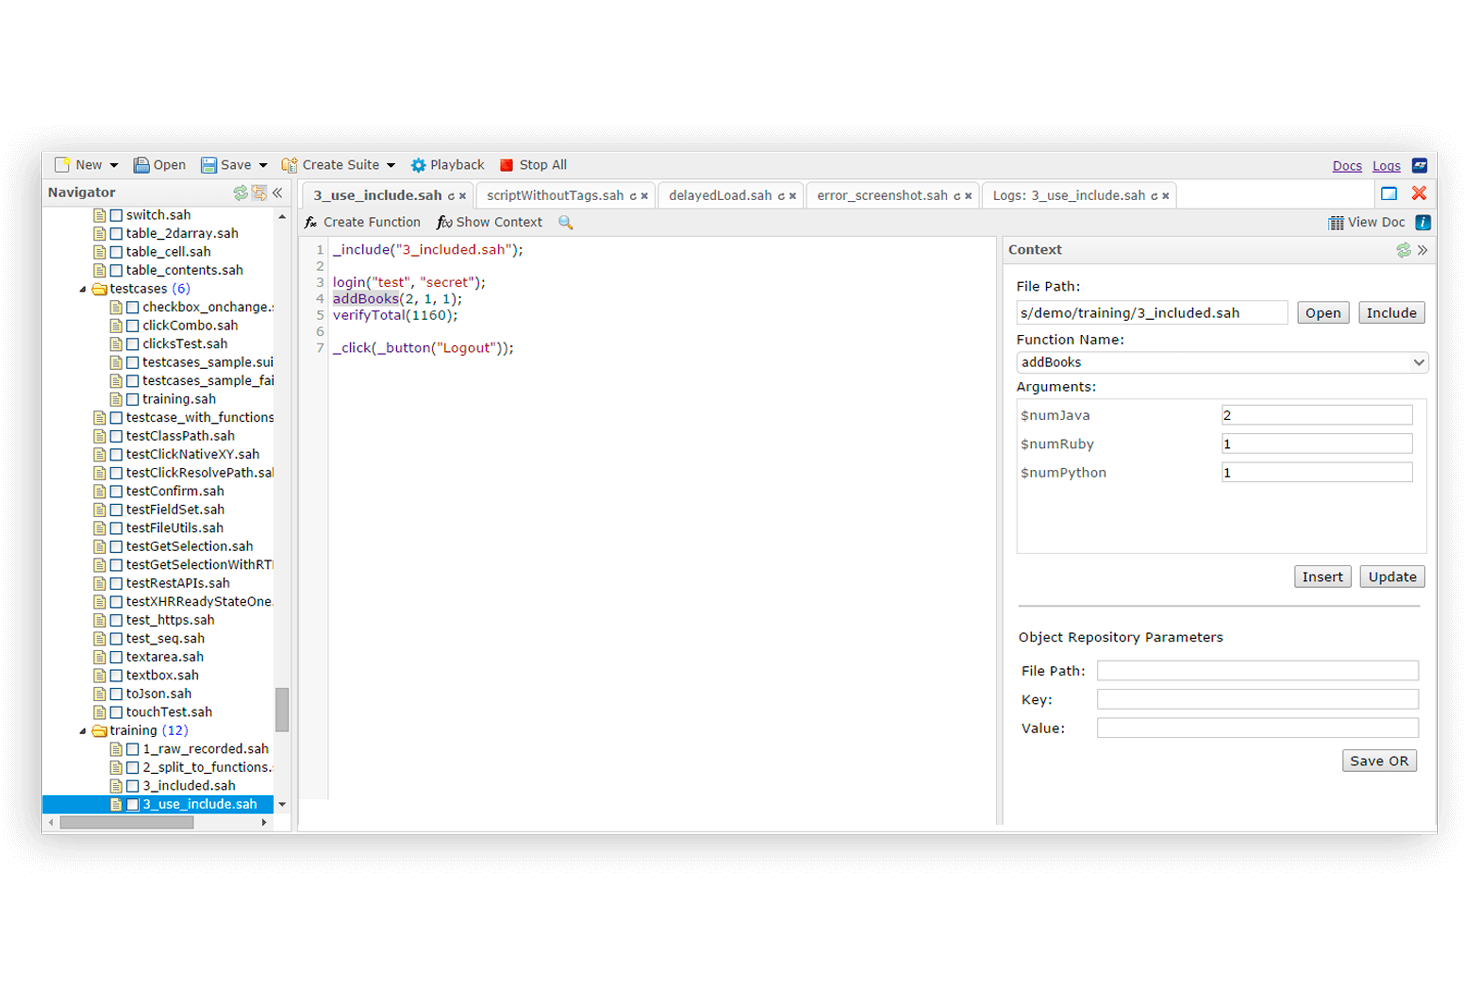Click the View Doc table icon

1335,222
